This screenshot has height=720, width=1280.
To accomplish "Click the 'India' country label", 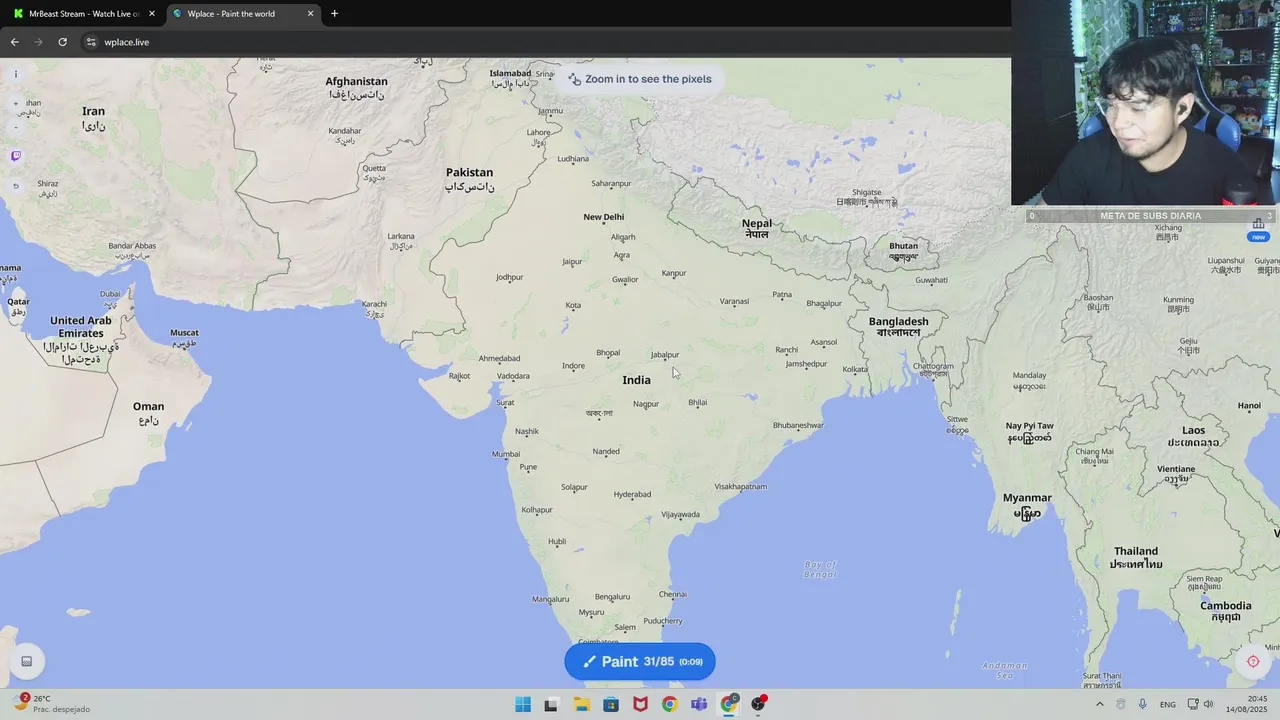I will click(x=636, y=380).
